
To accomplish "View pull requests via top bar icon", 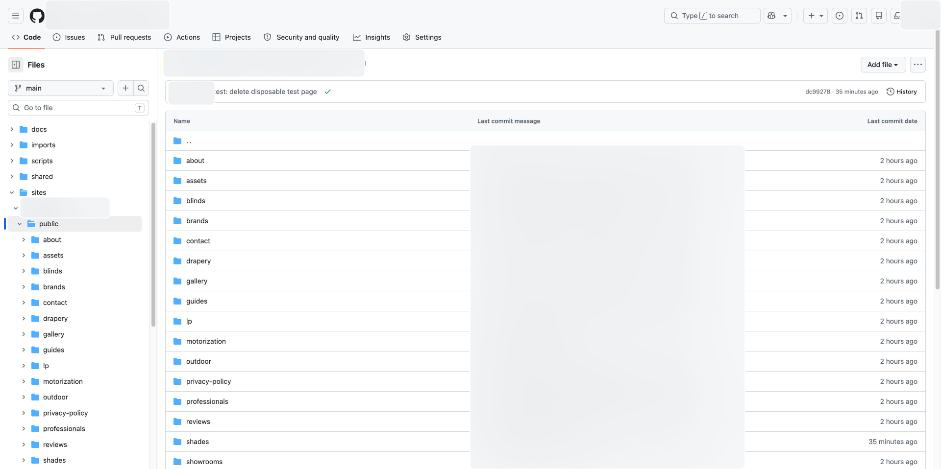I will click(859, 16).
